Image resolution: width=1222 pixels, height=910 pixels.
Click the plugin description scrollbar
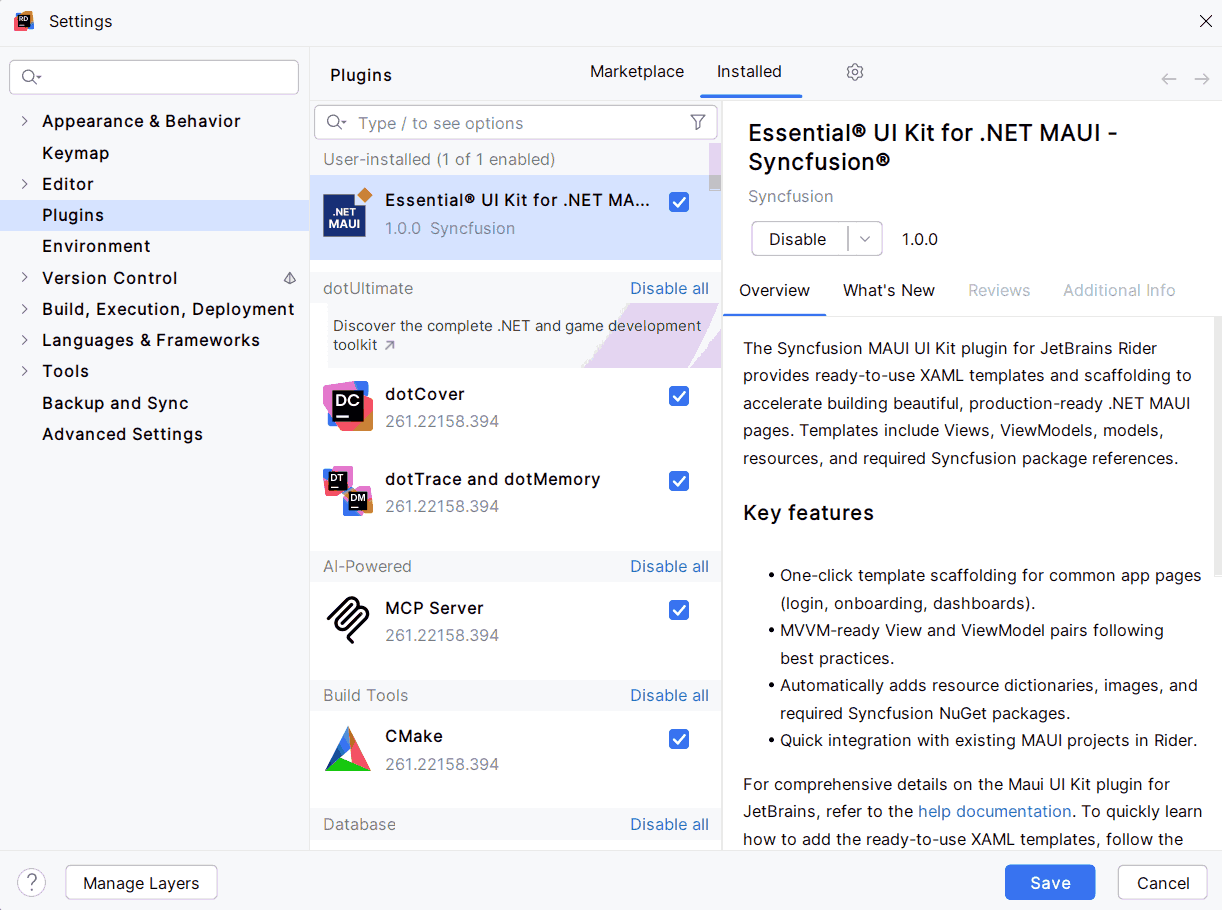(x=1217, y=447)
